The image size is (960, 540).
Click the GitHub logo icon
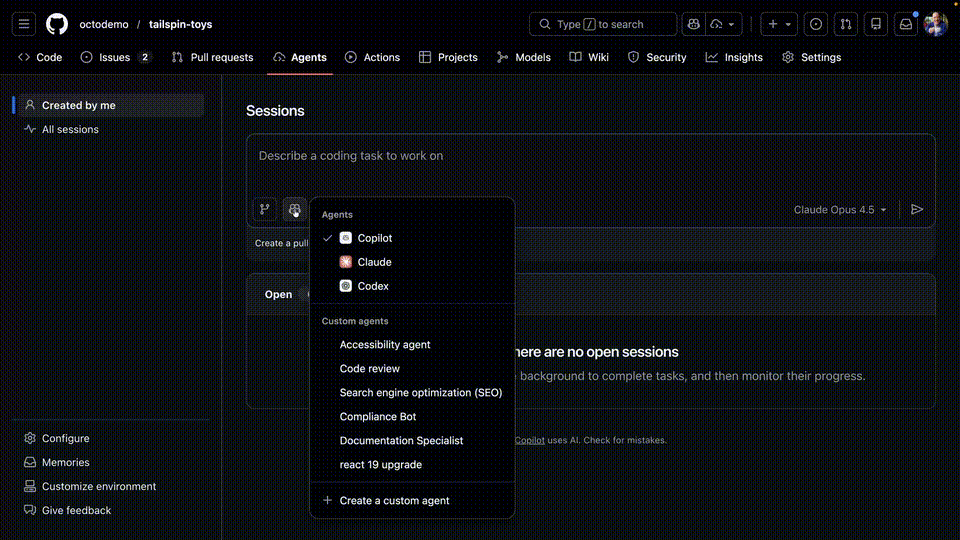[x=57, y=24]
